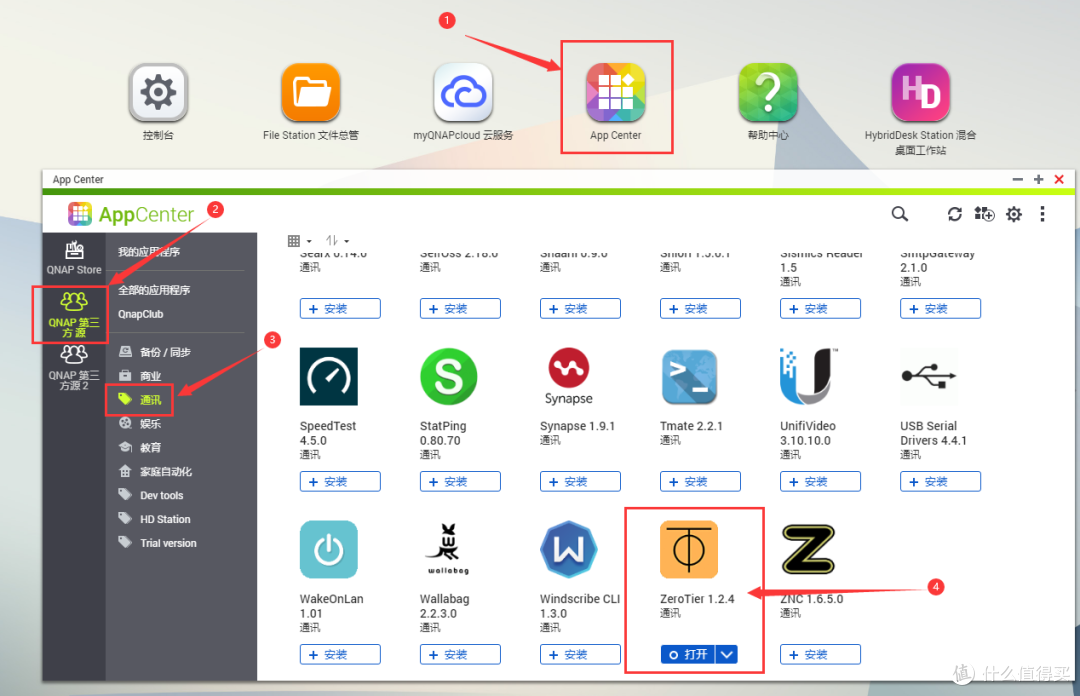Click the manual install app icon
The height and width of the screenshot is (696, 1080).
coord(984,214)
